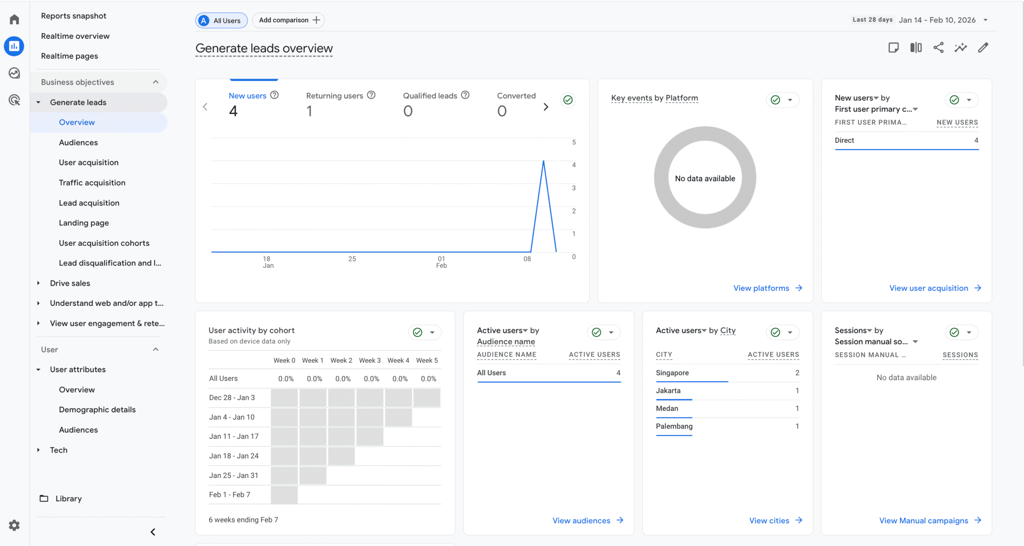1024x546 pixels.
Task: Expand the Drive sales section
Action: point(69,283)
